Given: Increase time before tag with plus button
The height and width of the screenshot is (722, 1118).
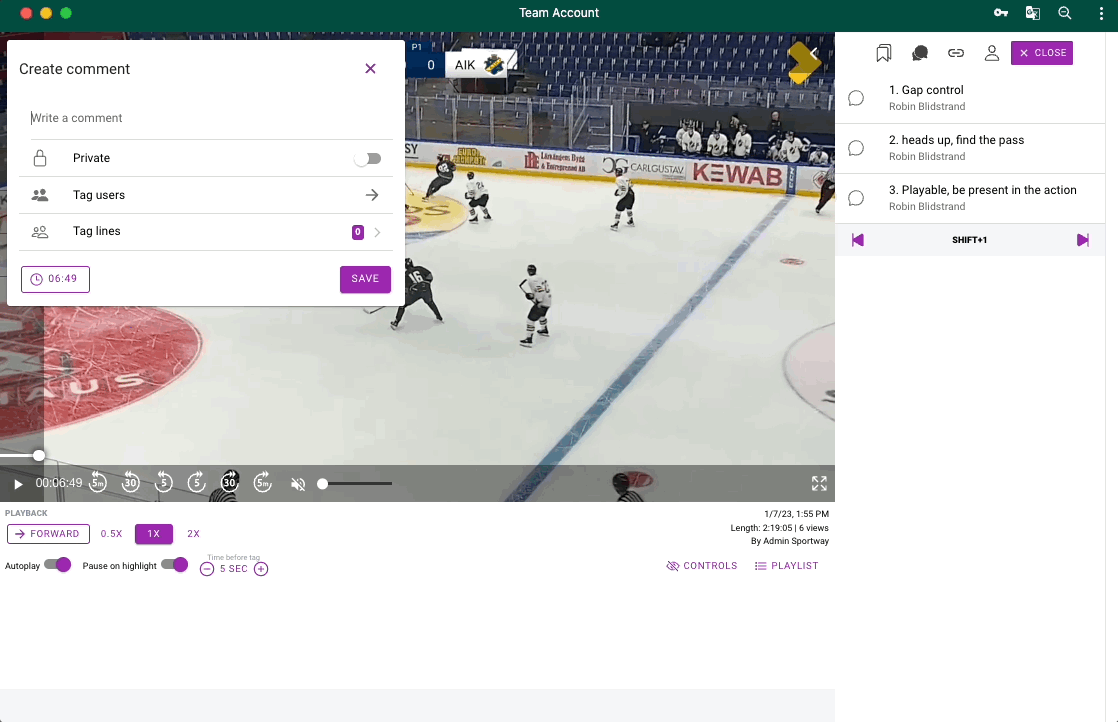Looking at the screenshot, I should click(x=261, y=569).
